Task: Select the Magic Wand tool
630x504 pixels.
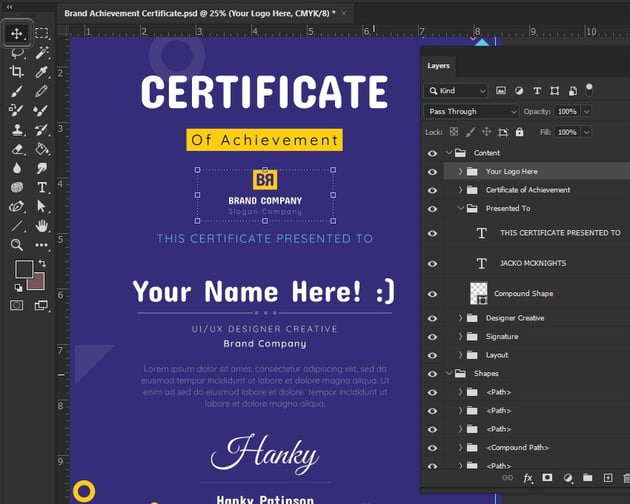Action: click(x=42, y=53)
